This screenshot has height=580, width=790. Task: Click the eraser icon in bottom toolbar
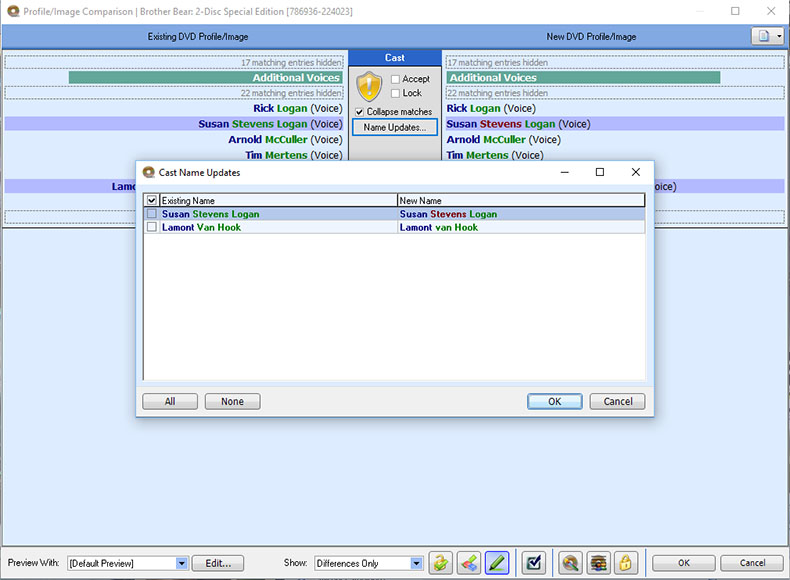click(468, 563)
